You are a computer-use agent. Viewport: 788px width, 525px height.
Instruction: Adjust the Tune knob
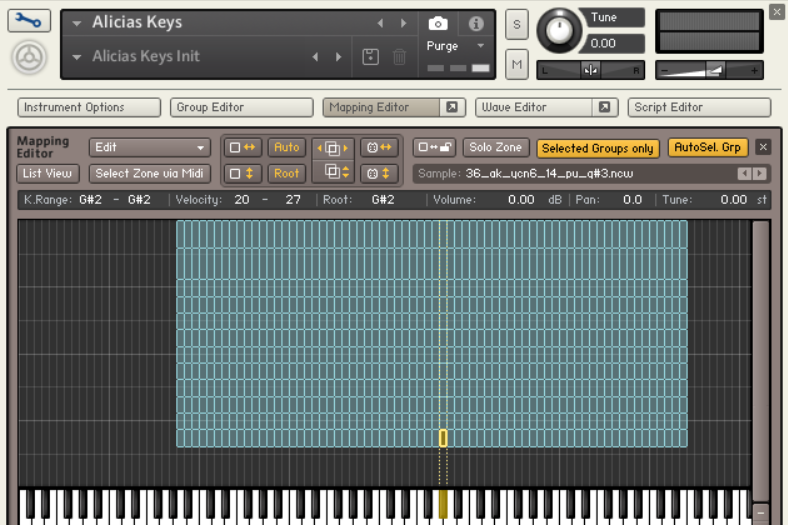(559, 30)
